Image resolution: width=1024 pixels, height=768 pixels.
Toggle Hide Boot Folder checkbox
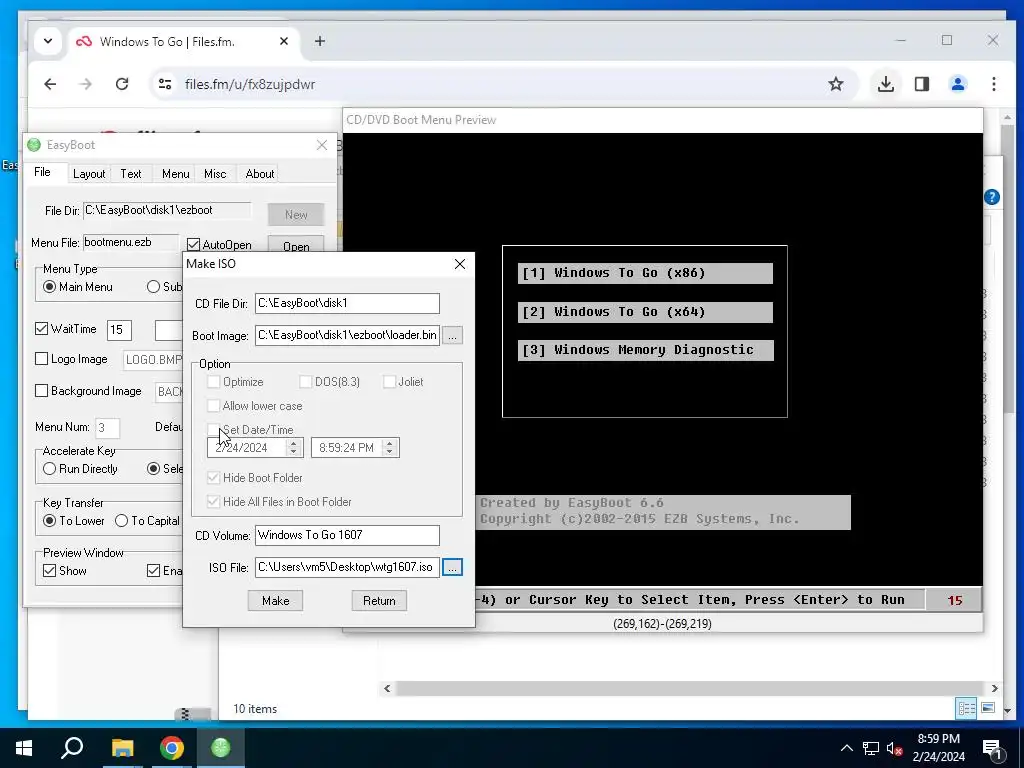(214, 477)
